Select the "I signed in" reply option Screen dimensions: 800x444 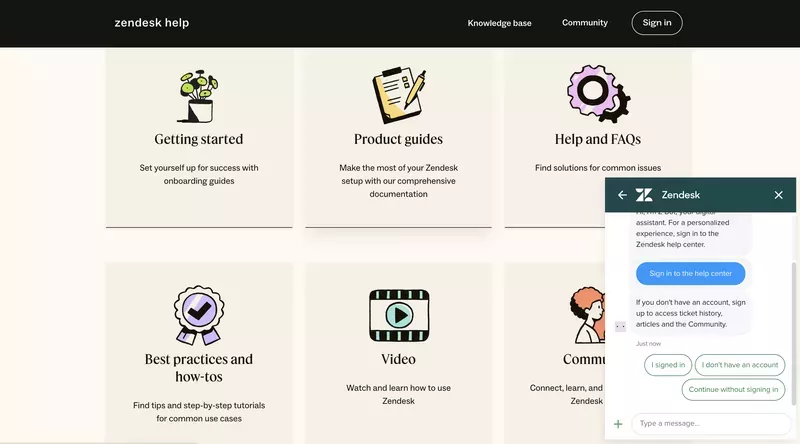[x=668, y=365]
